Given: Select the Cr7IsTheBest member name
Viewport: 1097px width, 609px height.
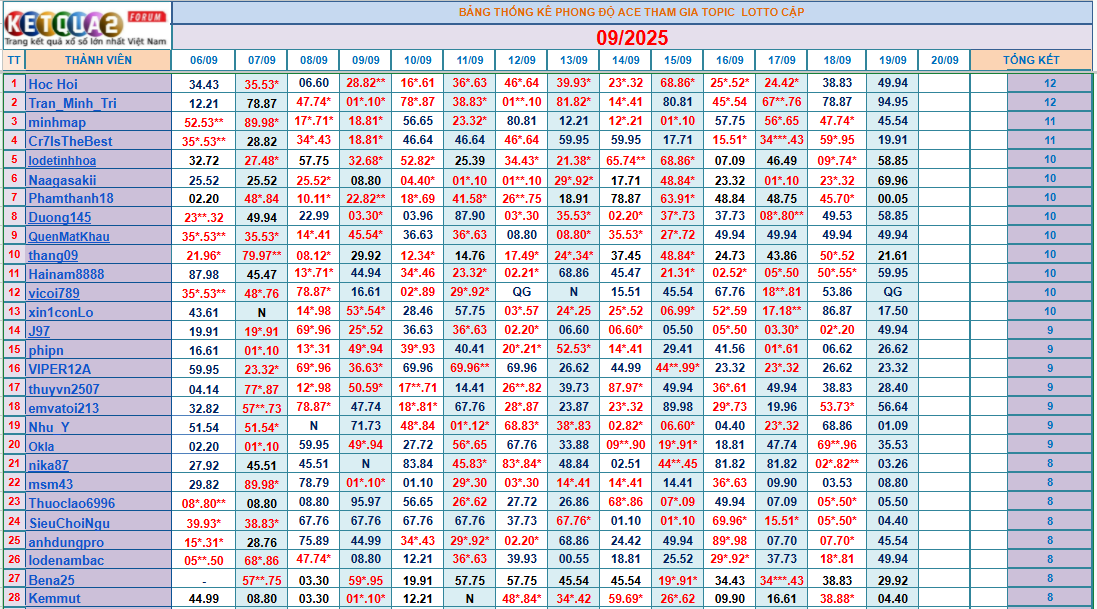Looking at the screenshot, I should (x=70, y=141).
